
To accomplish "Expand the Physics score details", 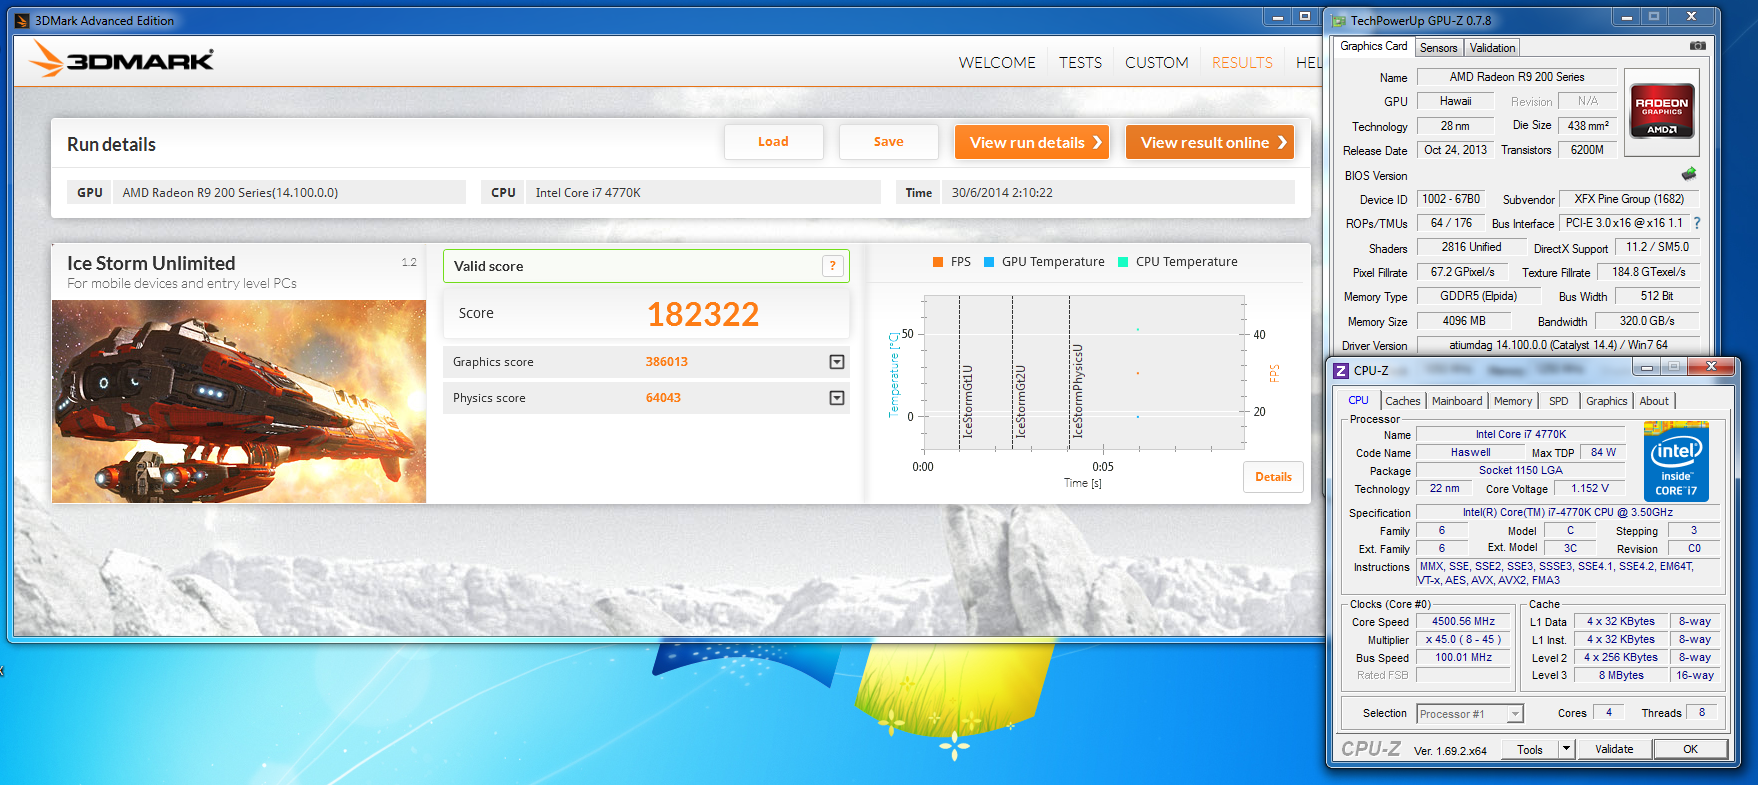I will [837, 398].
